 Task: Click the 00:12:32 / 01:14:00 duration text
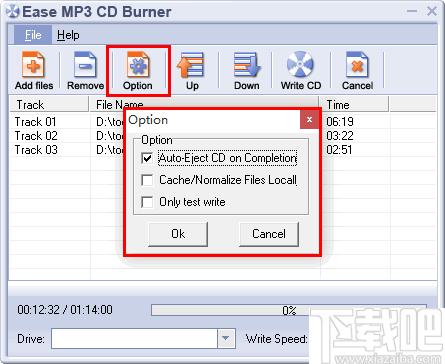pyautogui.click(x=65, y=310)
